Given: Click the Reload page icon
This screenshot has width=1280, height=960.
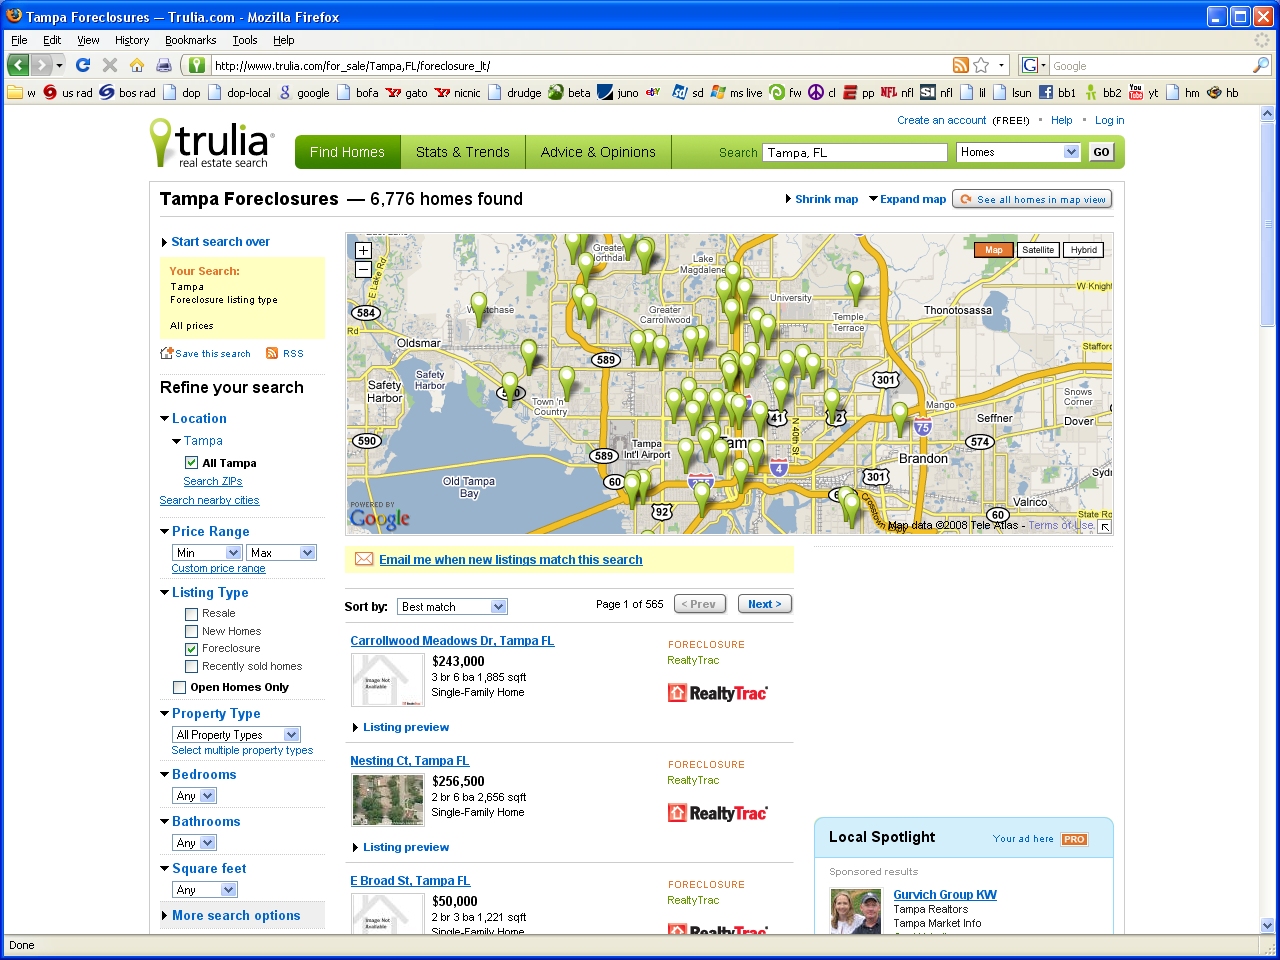Looking at the screenshot, I should tap(83, 65).
